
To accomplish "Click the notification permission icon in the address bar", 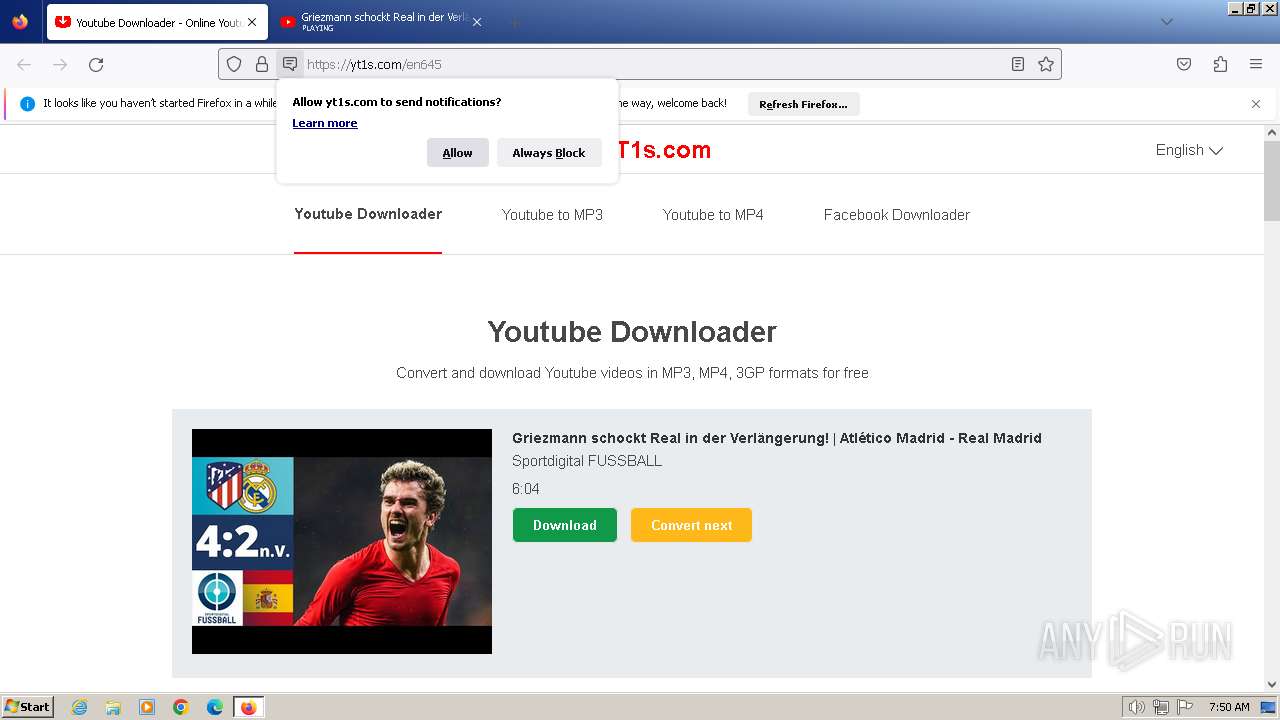I will point(290,64).
